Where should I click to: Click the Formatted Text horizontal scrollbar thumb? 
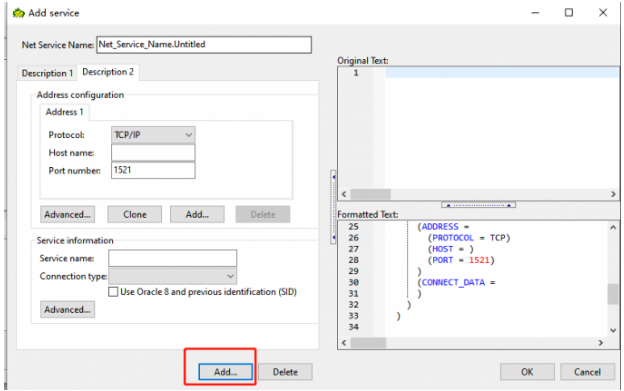tap(368, 343)
